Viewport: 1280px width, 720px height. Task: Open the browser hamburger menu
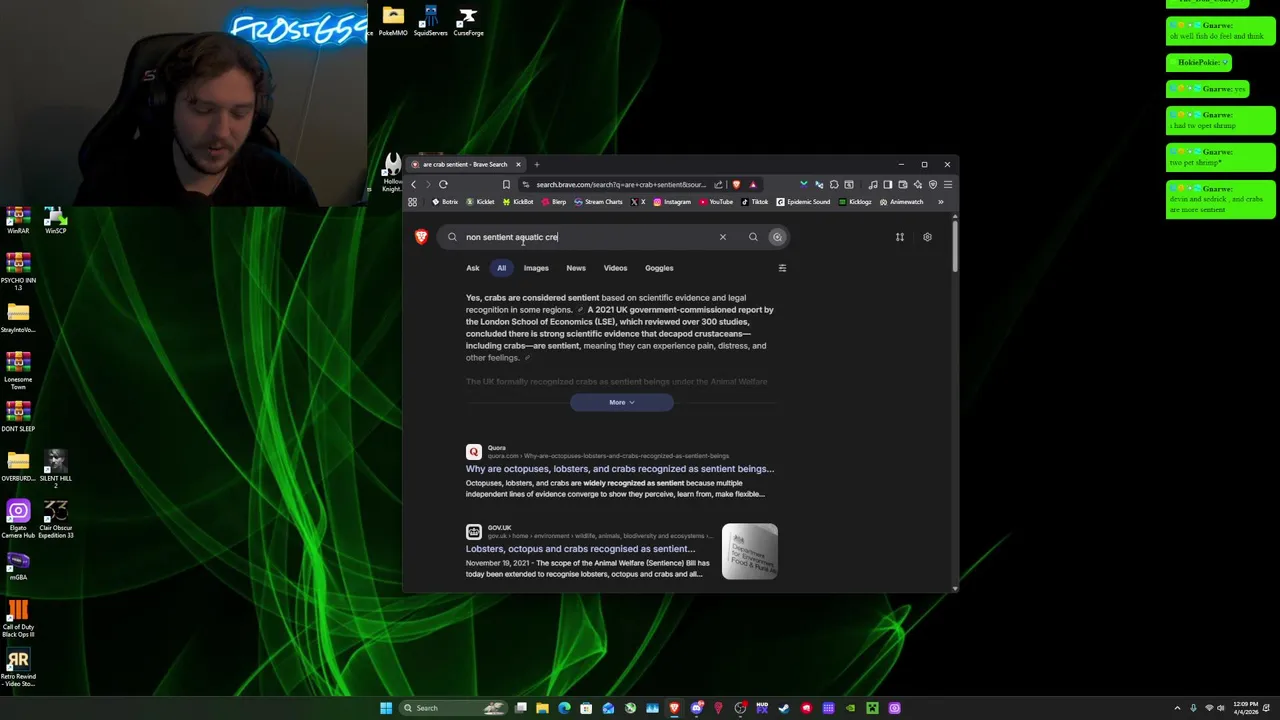[x=948, y=184]
